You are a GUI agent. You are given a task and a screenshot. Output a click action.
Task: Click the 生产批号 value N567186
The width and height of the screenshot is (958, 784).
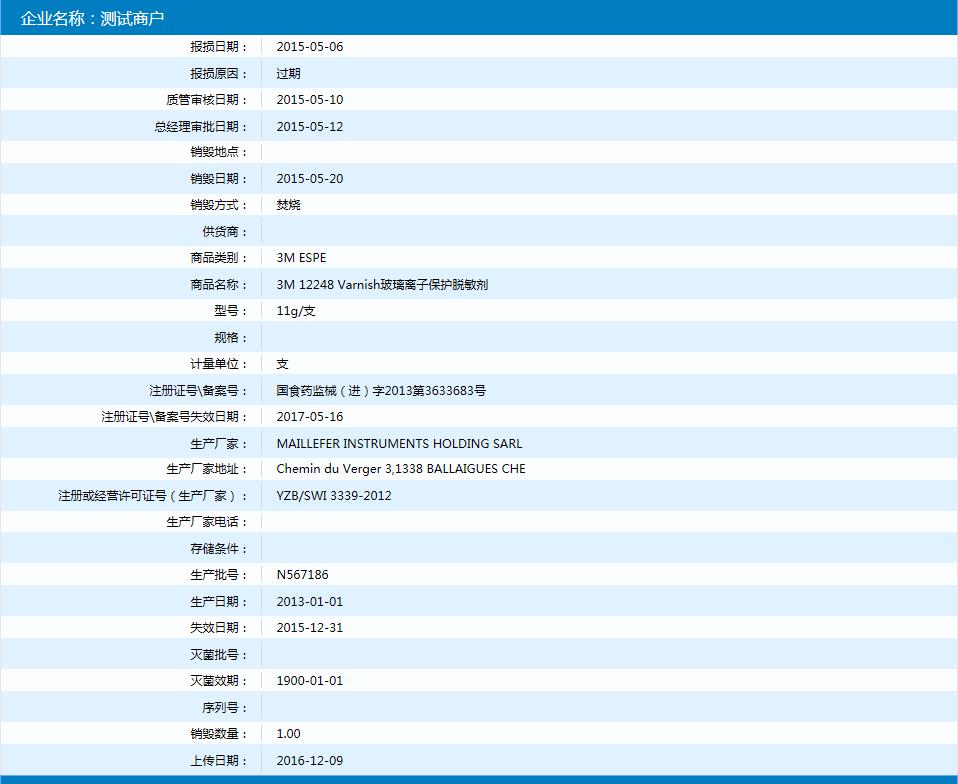(x=302, y=574)
